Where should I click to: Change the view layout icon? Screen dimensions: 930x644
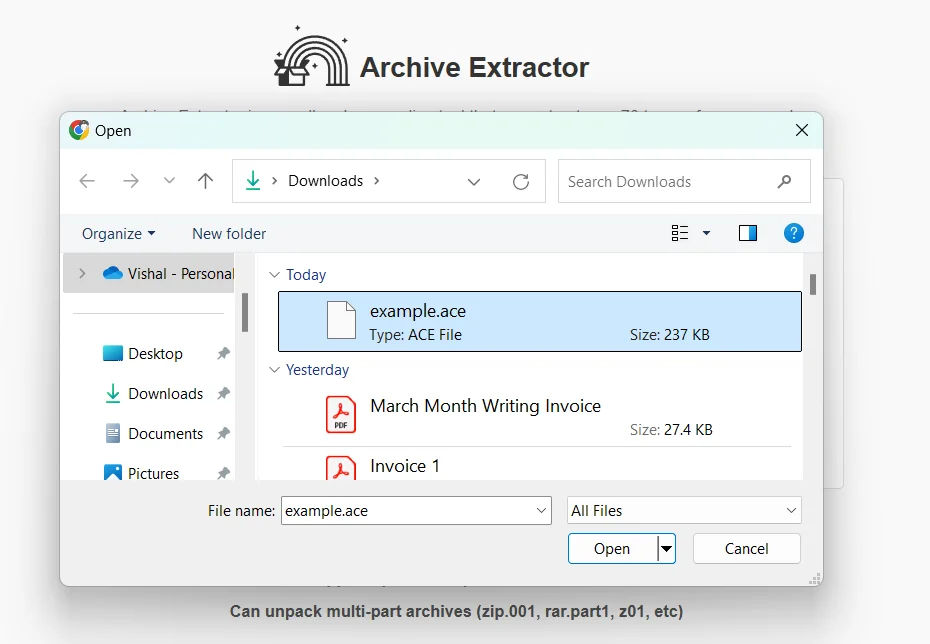680,233
